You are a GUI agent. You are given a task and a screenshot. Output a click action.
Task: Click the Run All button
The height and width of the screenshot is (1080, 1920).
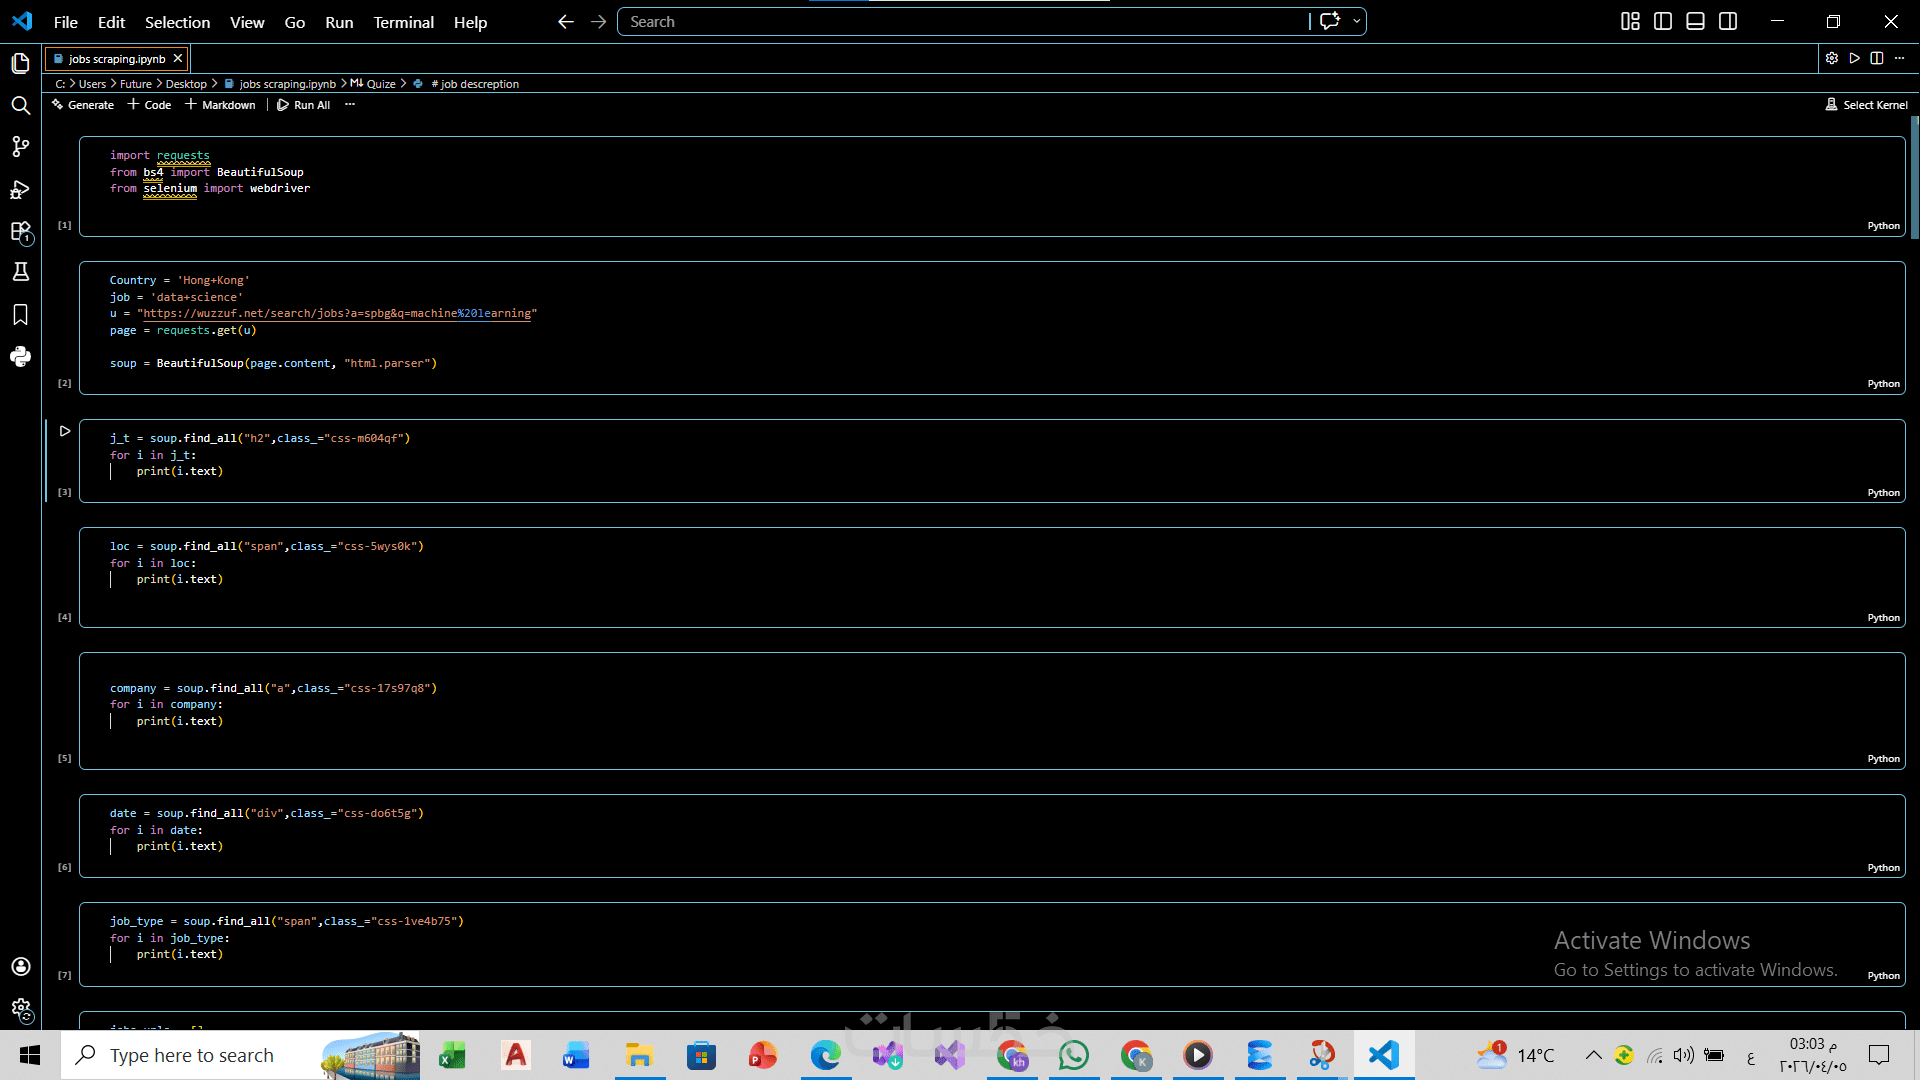(x=304, y=104)
